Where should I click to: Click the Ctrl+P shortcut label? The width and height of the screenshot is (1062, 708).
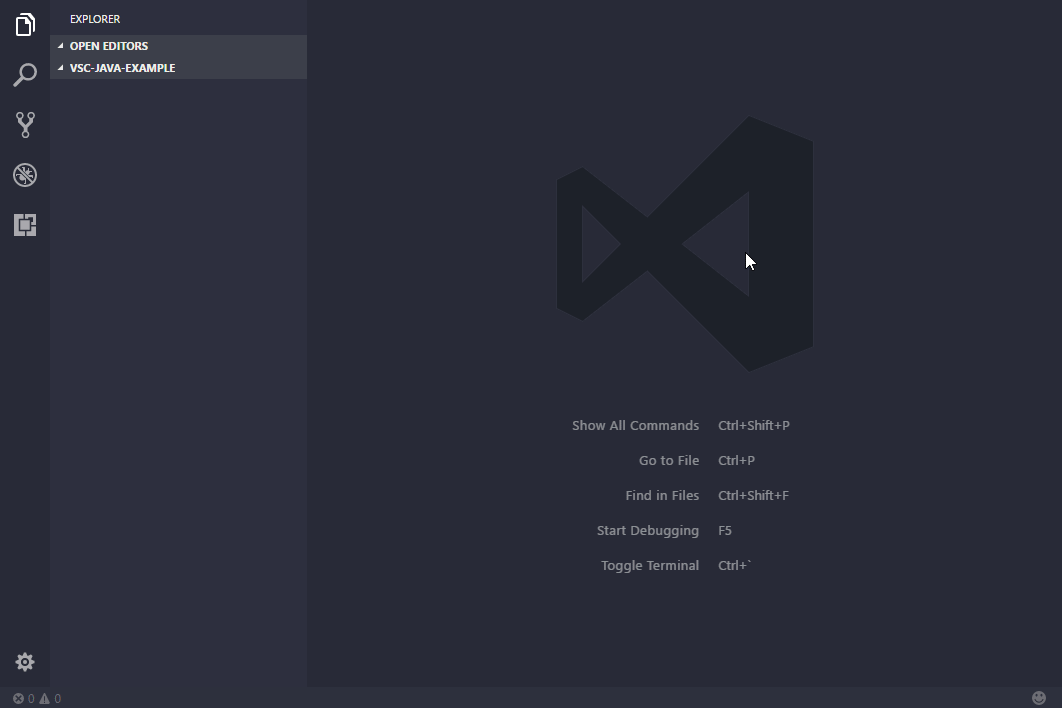736,461
